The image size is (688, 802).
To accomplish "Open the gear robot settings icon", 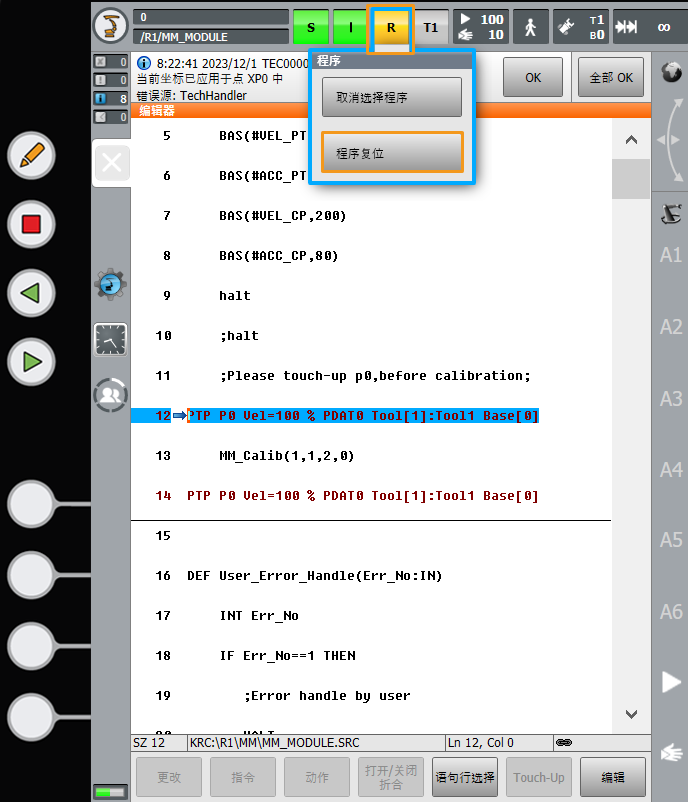I will tap(110, 284).
